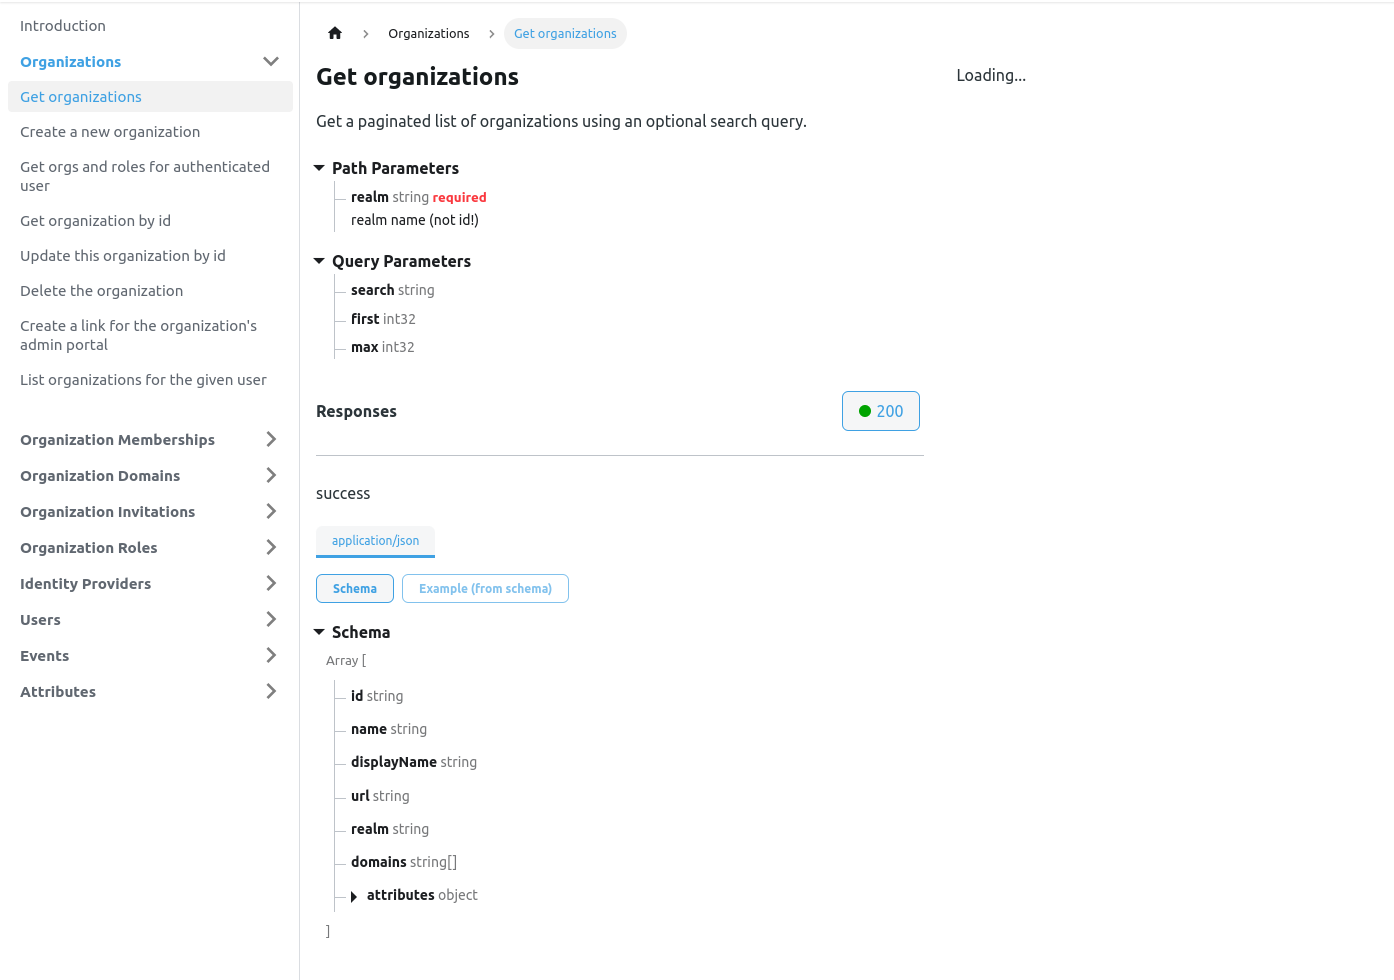The width and height of the screenshot is (1394, 980).
Task: Click the Organization Domains chevron icon
Action: point(270,475)
